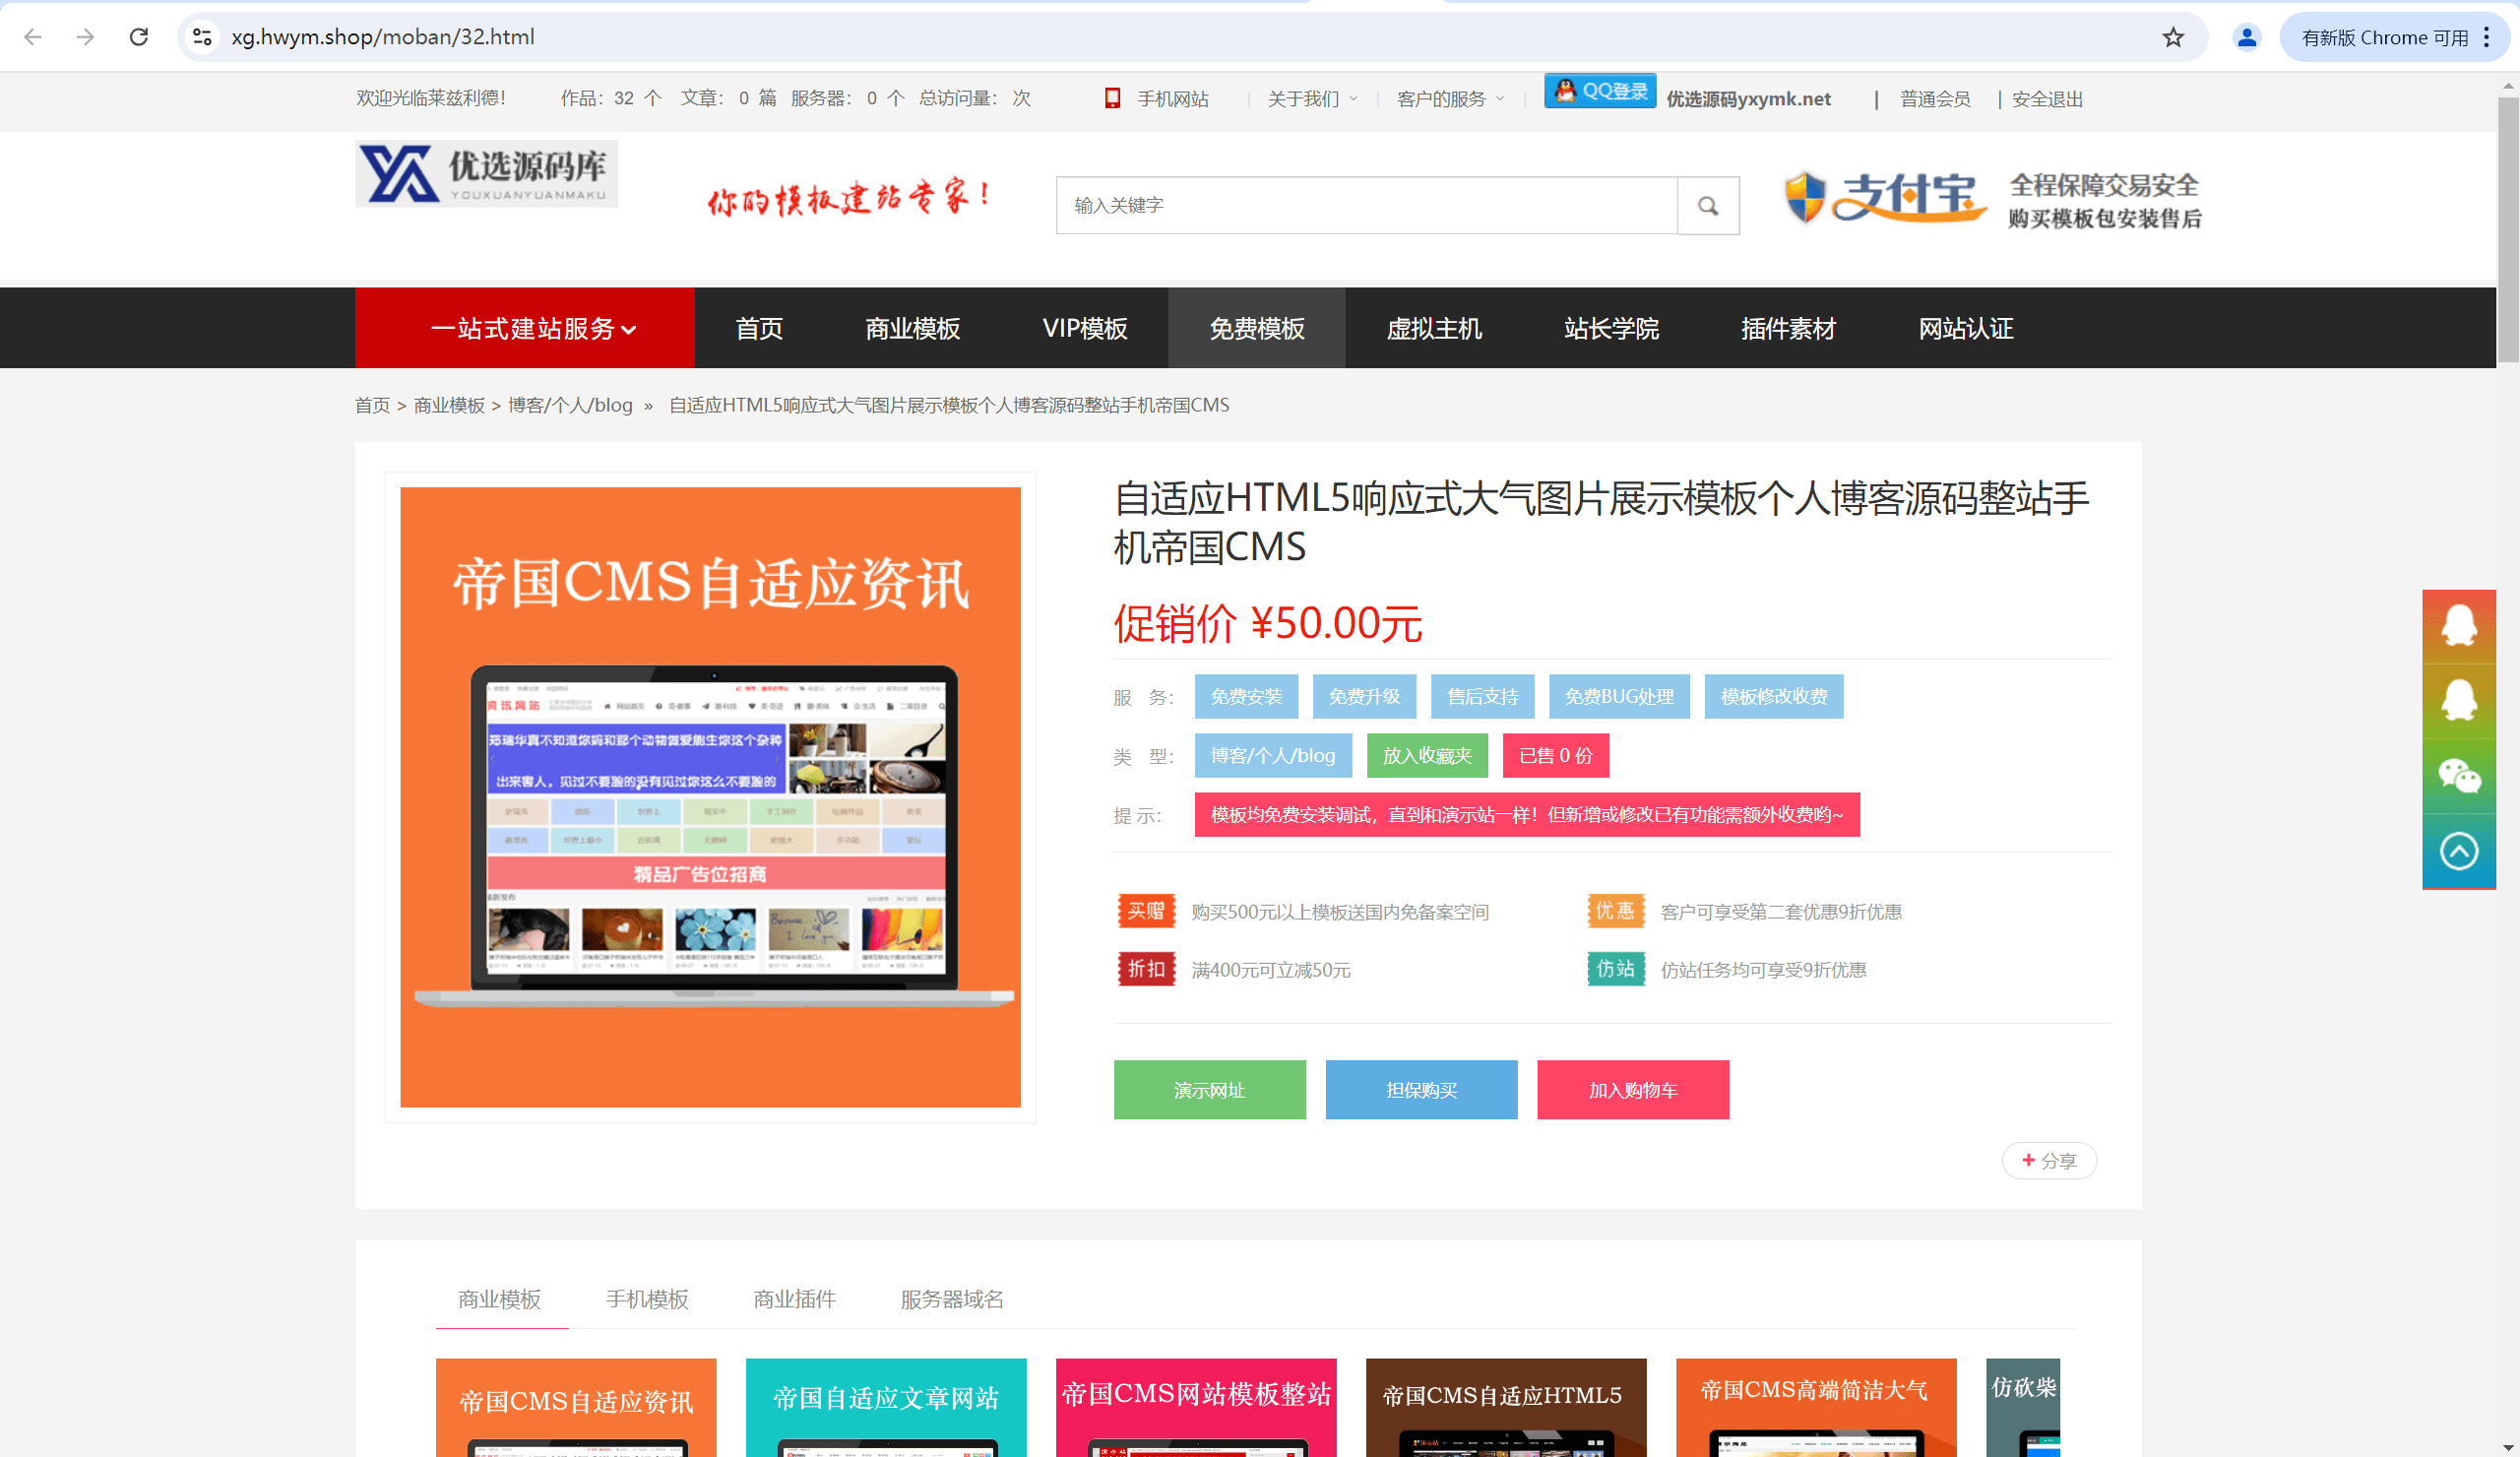Open the 首页 navigation item

tap(759, 328)
